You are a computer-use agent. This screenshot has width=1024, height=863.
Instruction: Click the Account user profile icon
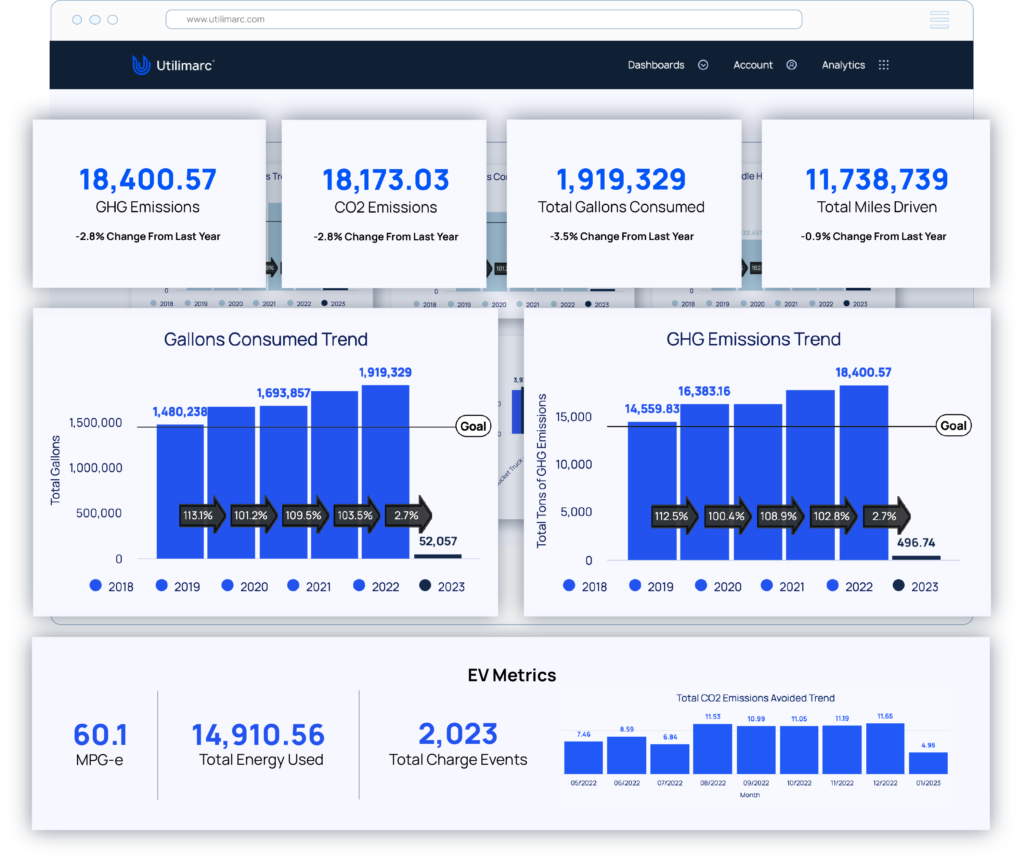pos(792,65)
